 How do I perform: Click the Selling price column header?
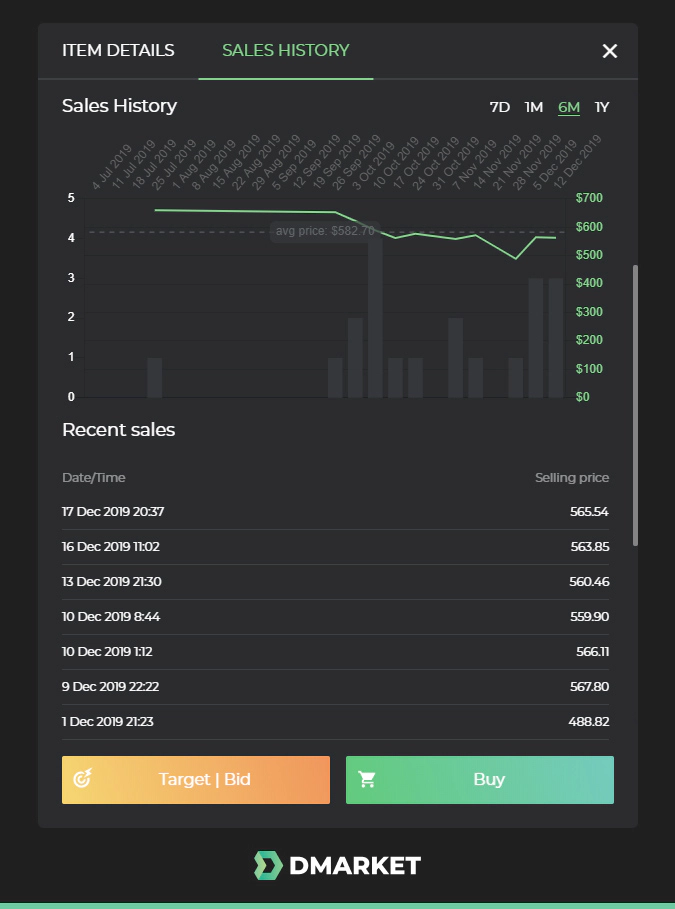coord(571,477)
